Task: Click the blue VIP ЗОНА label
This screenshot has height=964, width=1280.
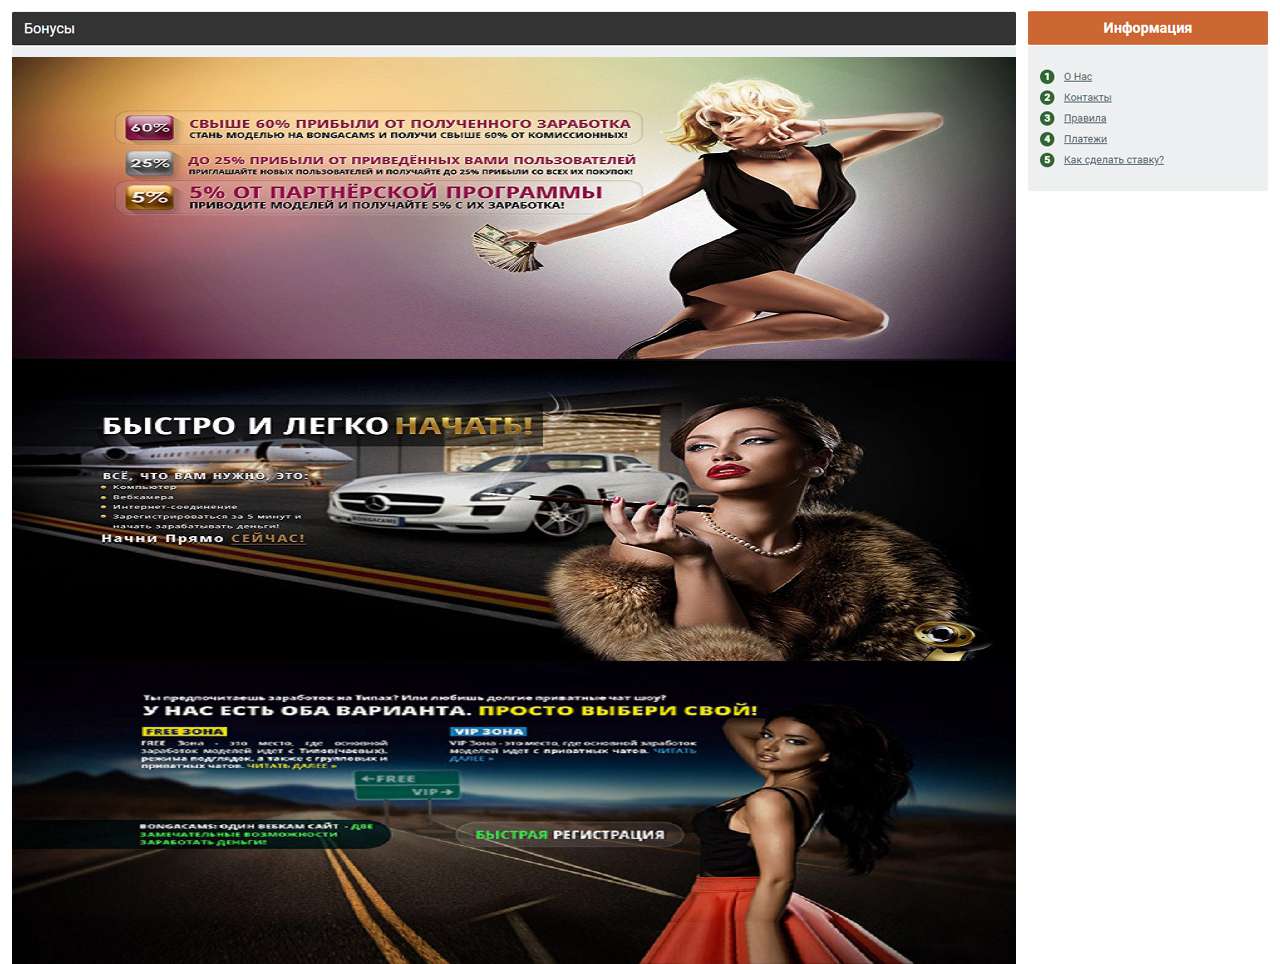Action: (x=488, y=732)
